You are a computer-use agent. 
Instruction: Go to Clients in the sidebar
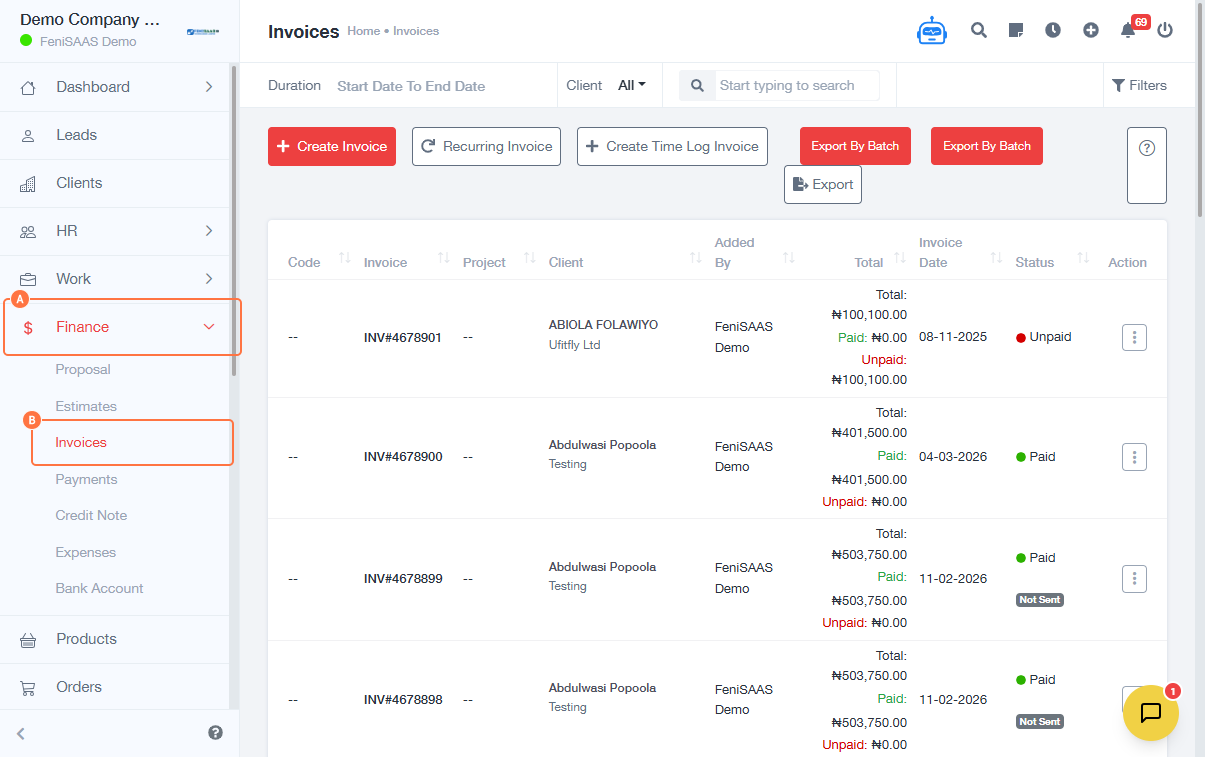pyautogui.click(x=79, y=183)
